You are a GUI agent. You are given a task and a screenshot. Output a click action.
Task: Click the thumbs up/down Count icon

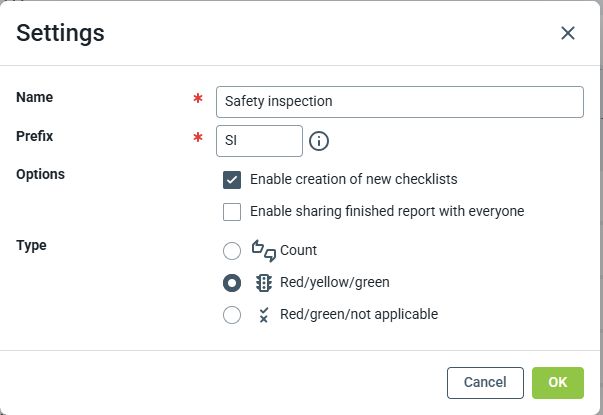click(264, 250)
